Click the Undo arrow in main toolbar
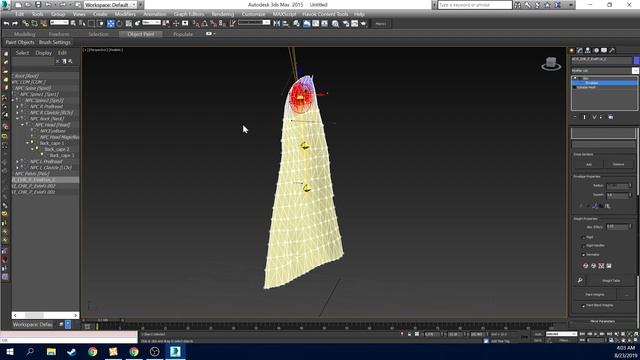The height and width of the screenshot is (360, 640). pos(6,24)
